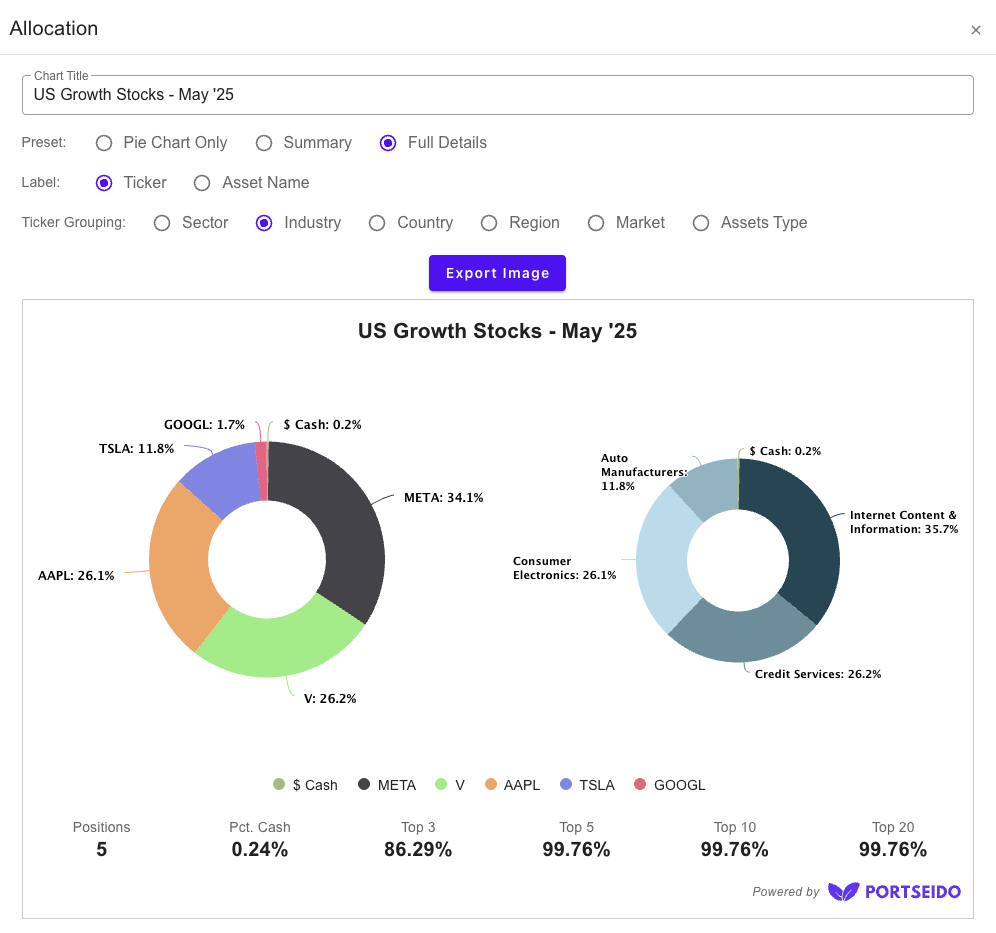Group tickers by Region
The height and width of the screenshot is (933, 996).
489,223
